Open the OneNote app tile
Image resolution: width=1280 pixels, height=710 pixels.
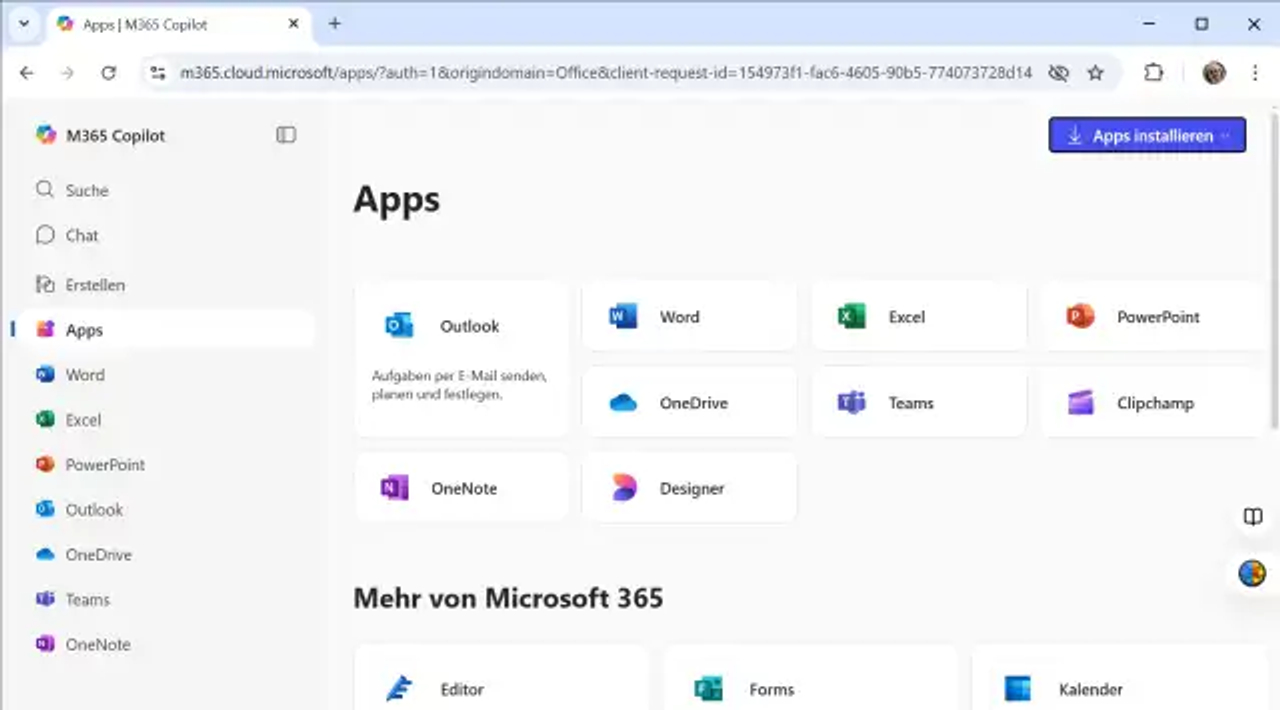pos(462,489)
